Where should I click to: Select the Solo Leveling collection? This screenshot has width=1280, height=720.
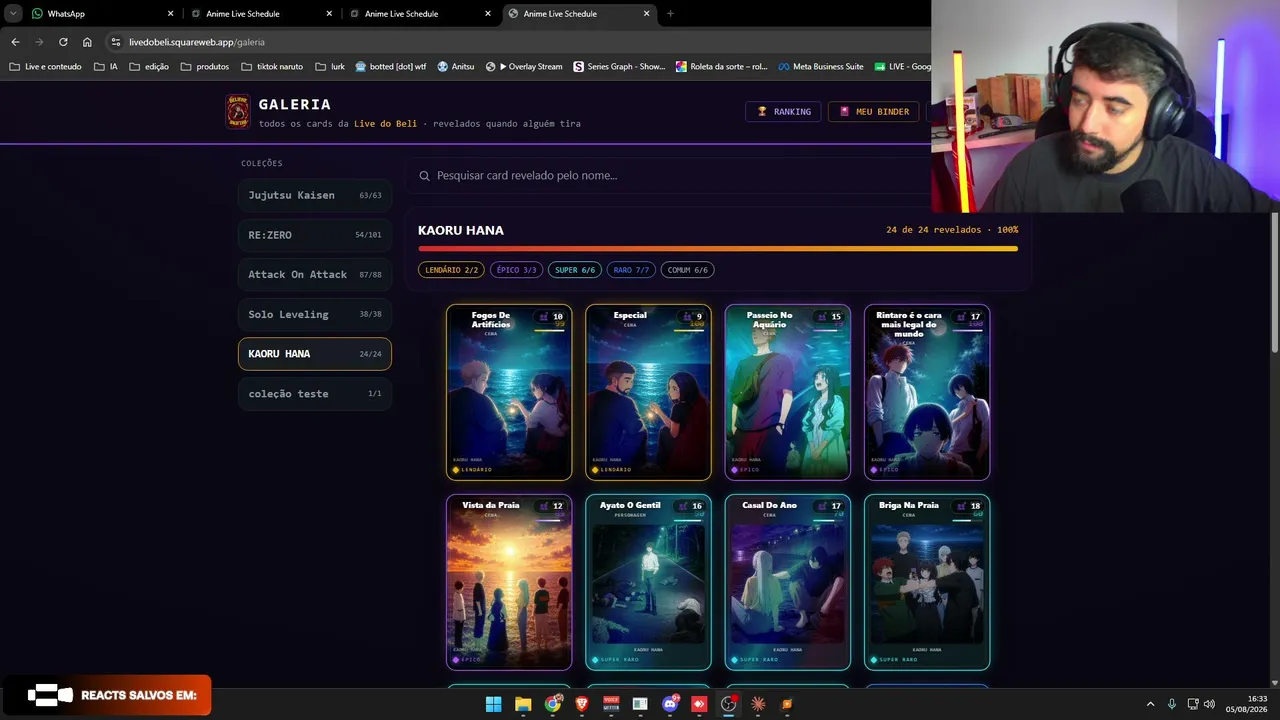(x=315, y=314)
